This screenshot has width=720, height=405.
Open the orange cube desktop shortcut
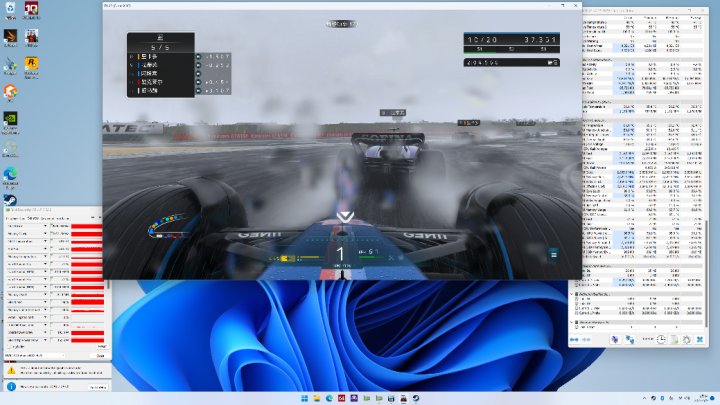point(10,93)
